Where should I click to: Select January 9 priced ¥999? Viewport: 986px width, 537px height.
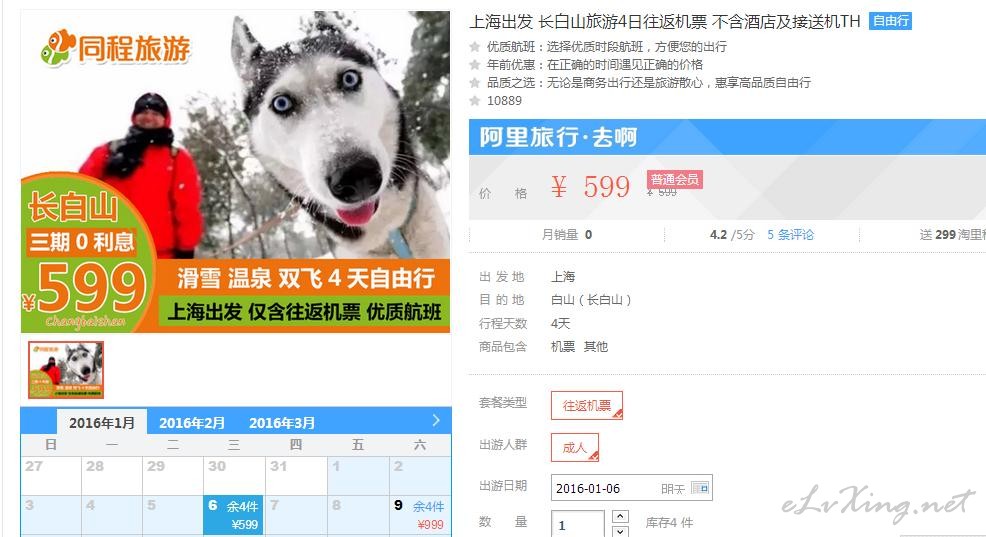pos(420,515)
